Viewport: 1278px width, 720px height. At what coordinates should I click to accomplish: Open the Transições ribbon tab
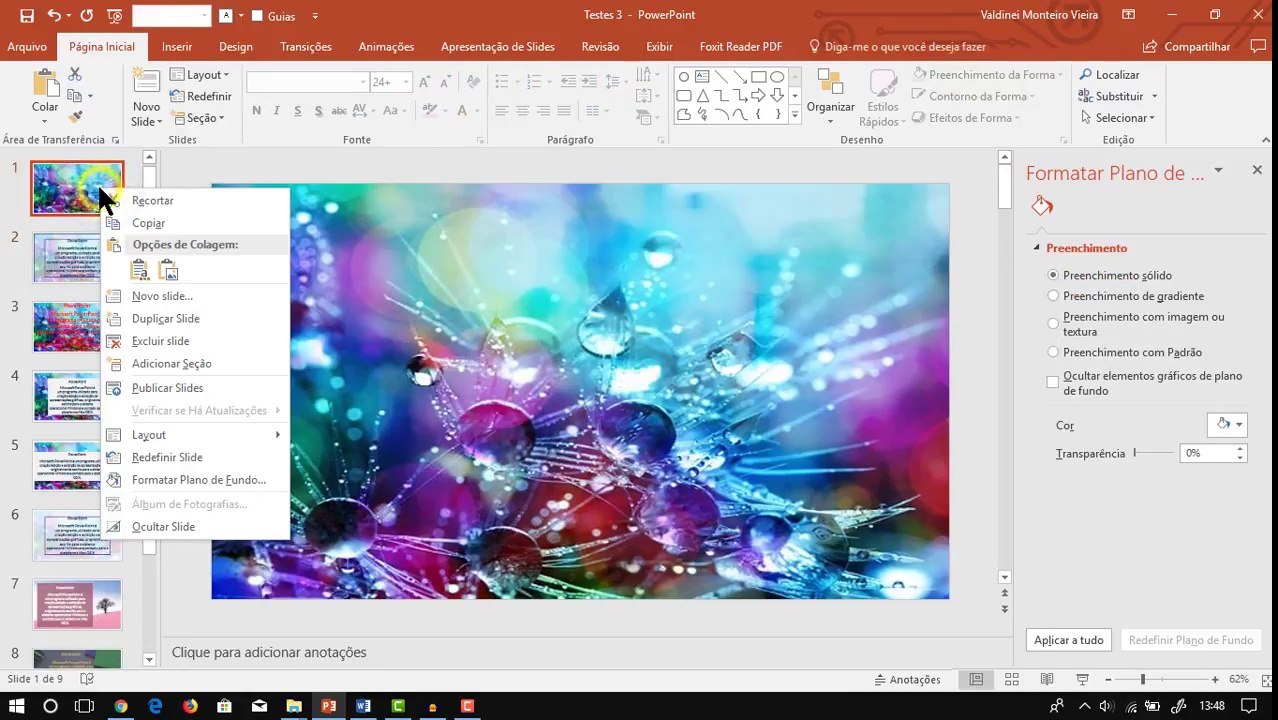pyautogui.click(x=306, y=47)
